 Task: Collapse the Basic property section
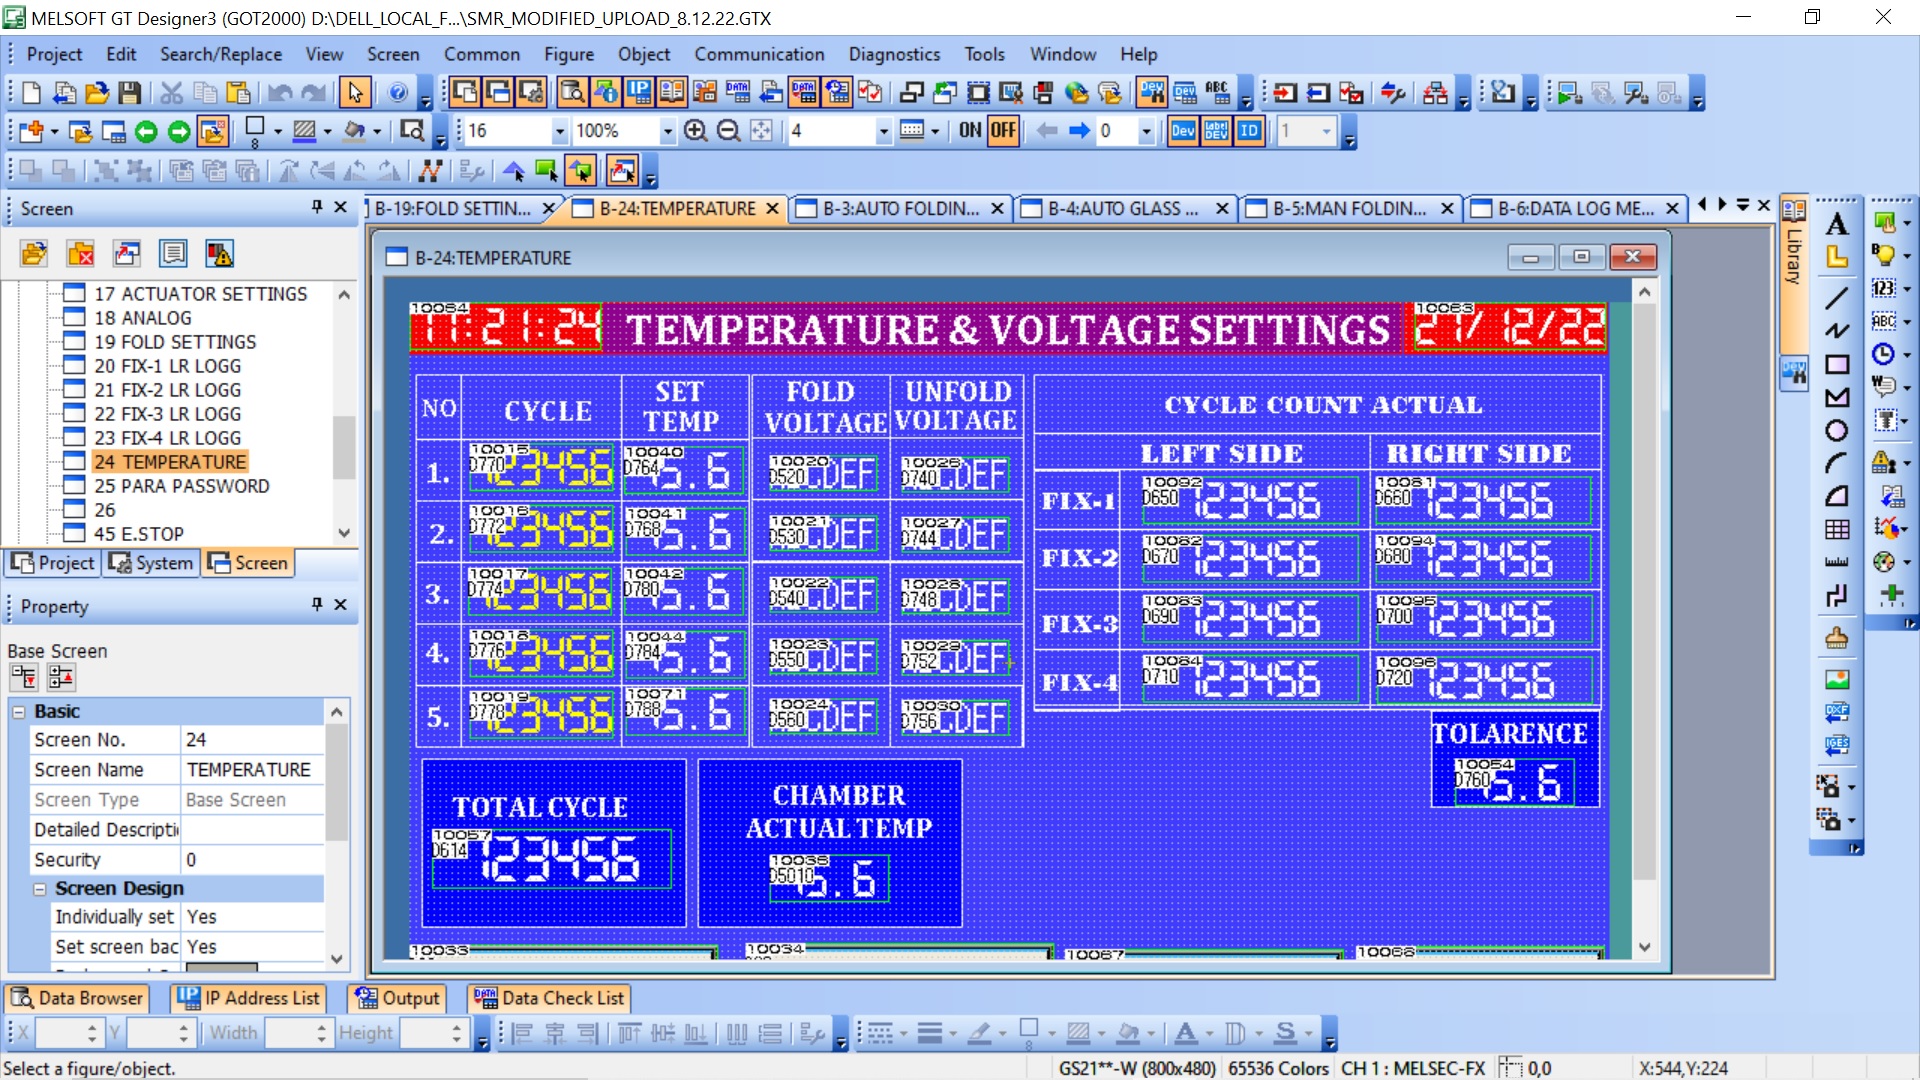point(19,712)
